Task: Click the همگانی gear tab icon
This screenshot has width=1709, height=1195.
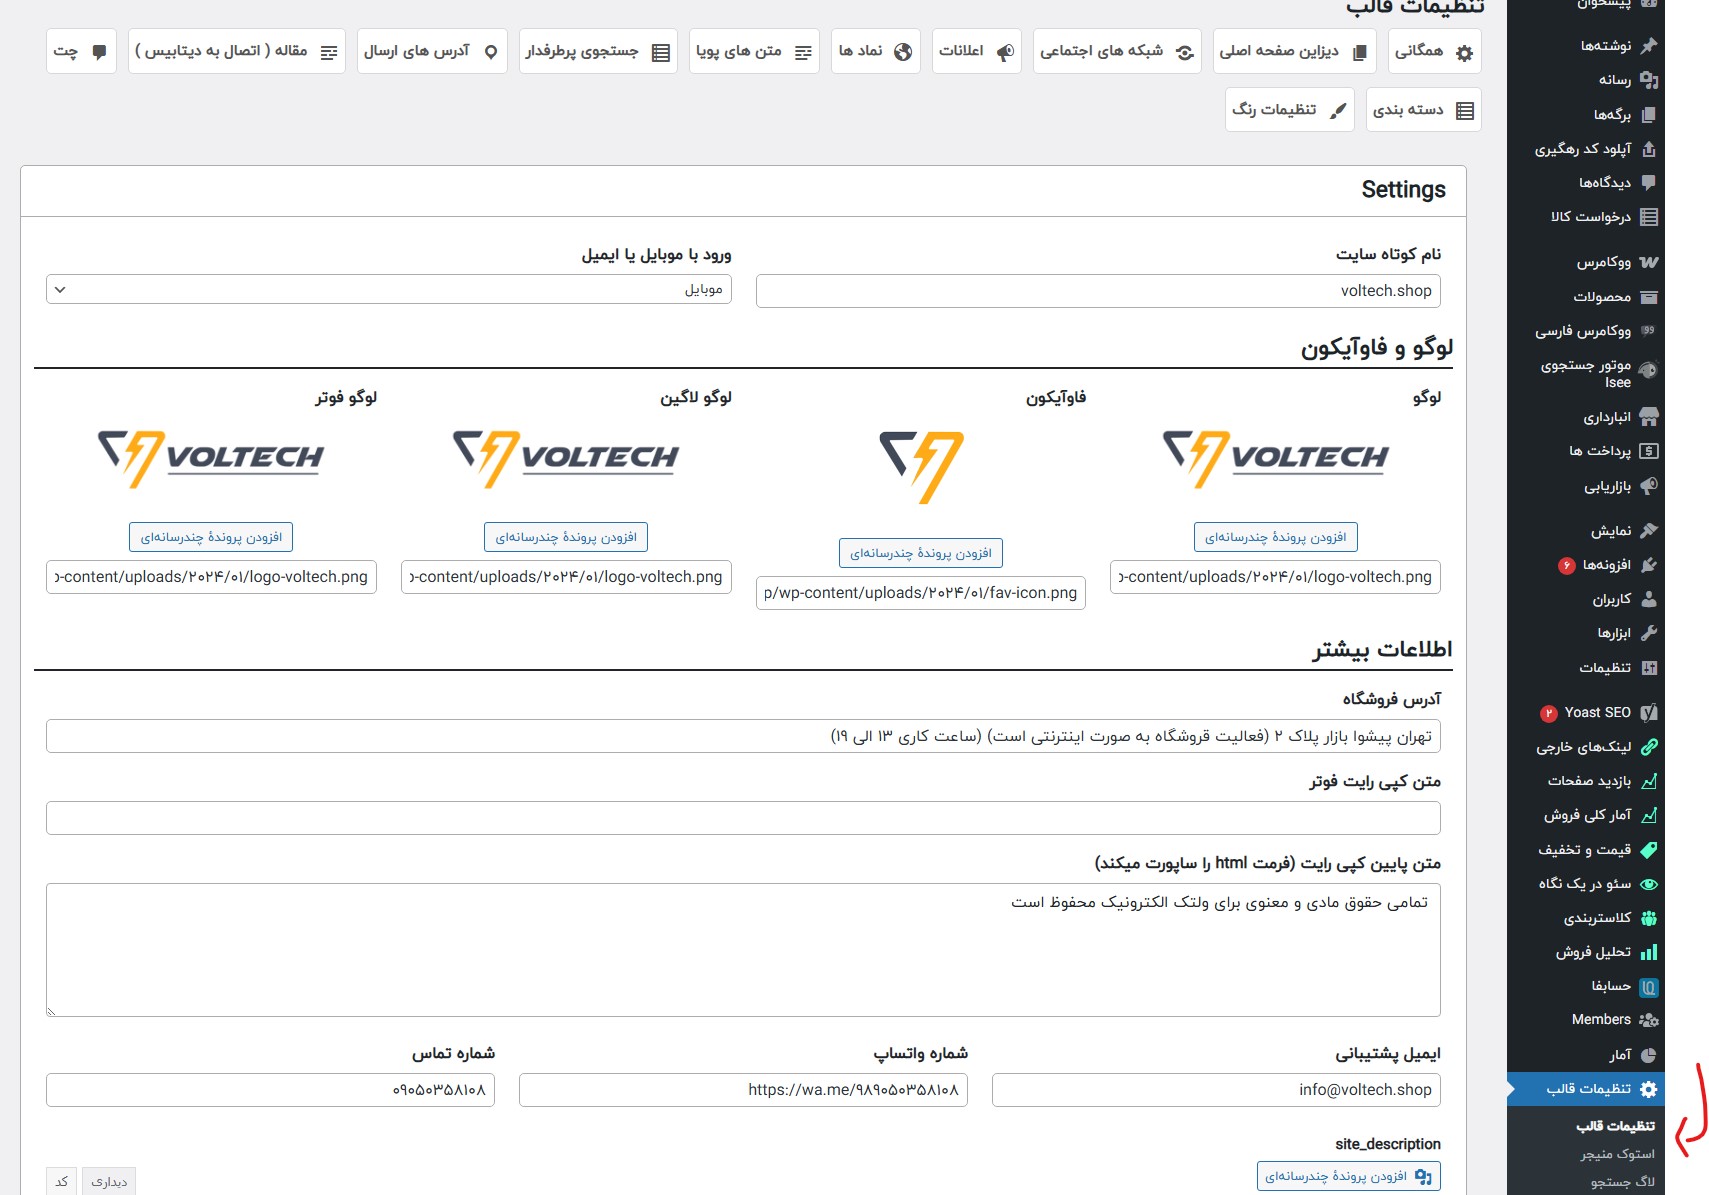Action: click(x=1464, y=53)
